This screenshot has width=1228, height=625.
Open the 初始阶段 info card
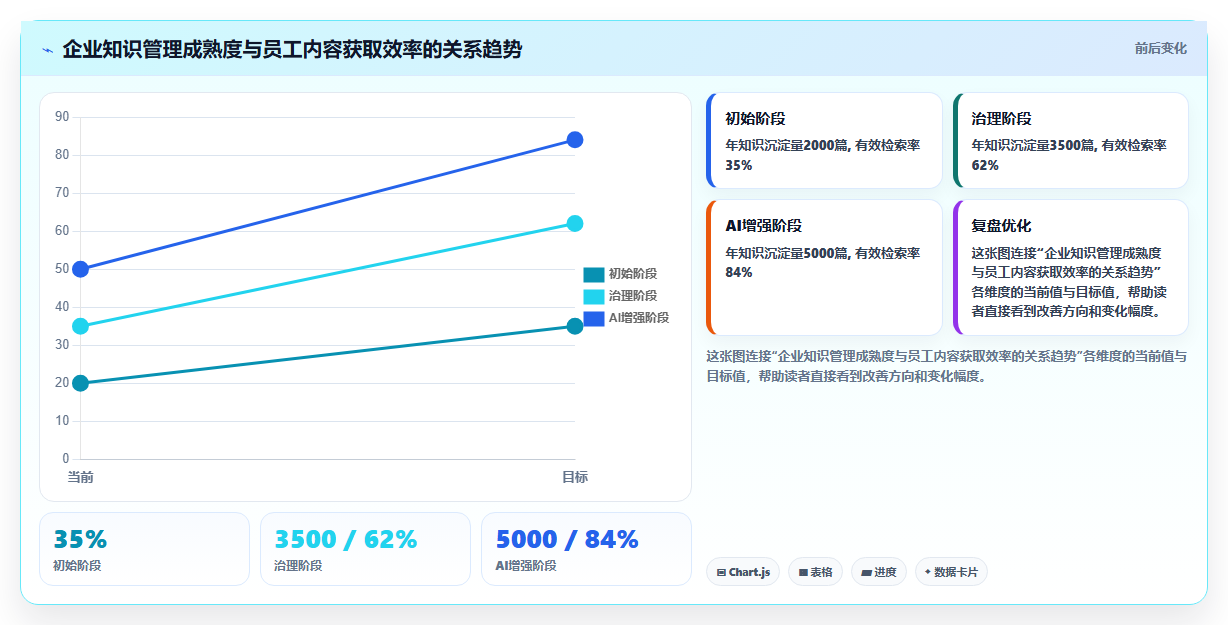tap(824, 140)
